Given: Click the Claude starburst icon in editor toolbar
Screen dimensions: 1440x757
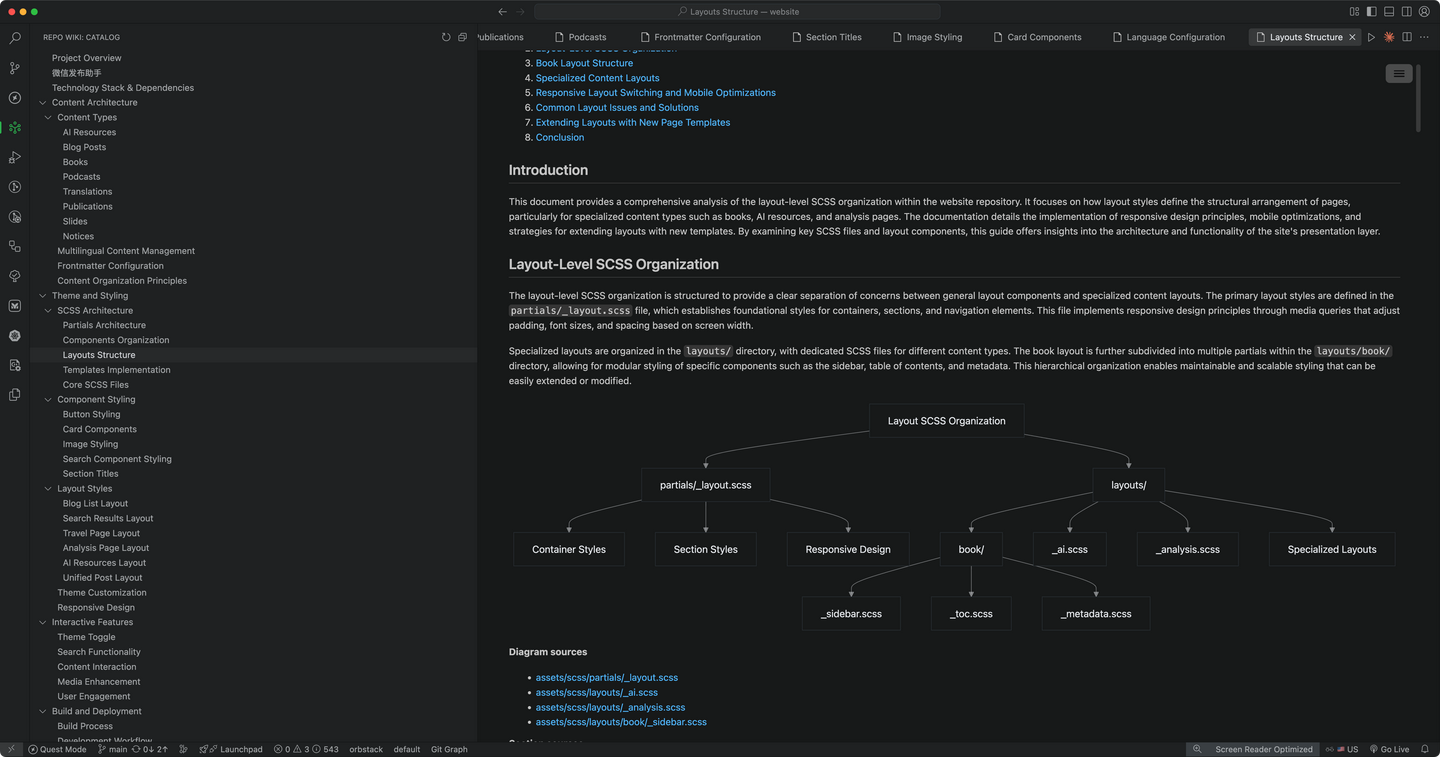Looking at the screenshot, I should 1389,37.
